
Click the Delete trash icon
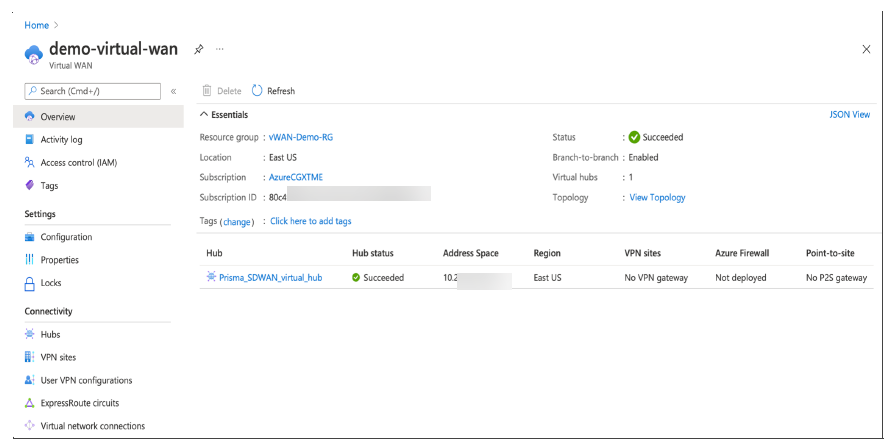click(x=207, y=91)
